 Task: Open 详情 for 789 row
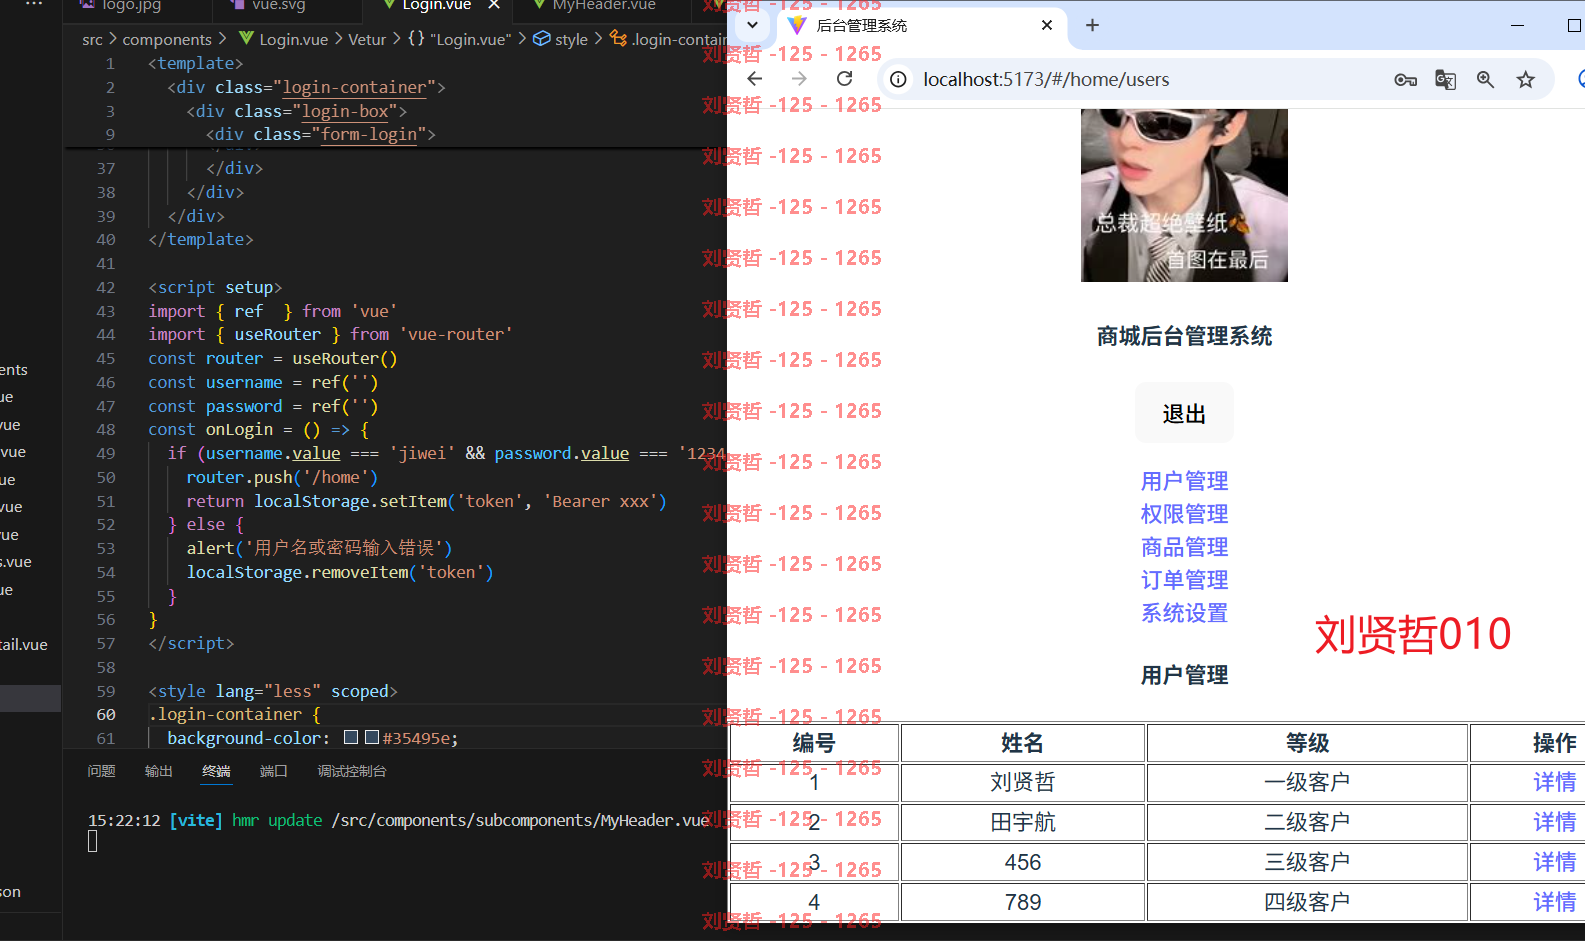click(1555, 902)
